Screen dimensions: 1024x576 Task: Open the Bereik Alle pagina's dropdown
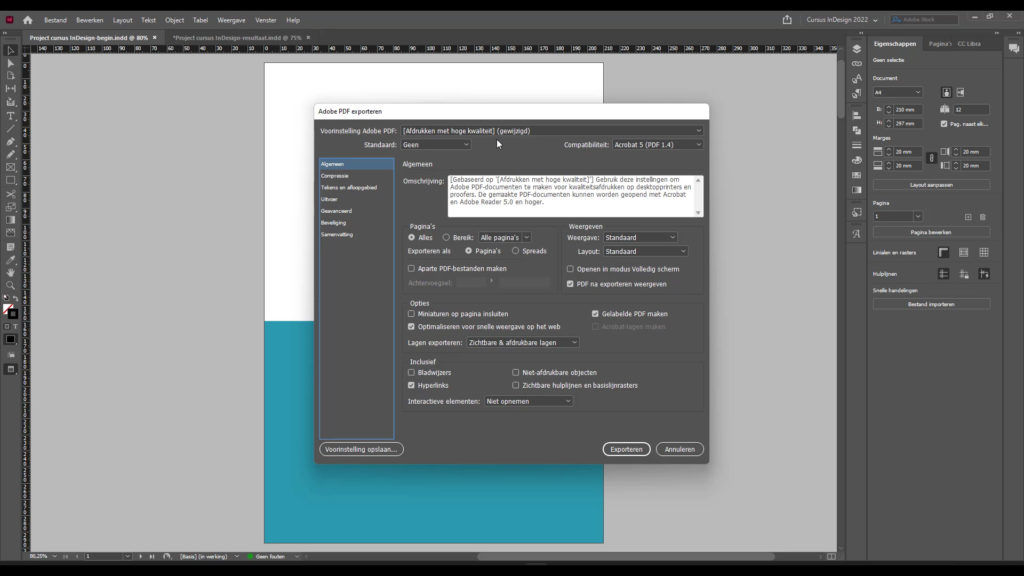[x=504, y=238]
